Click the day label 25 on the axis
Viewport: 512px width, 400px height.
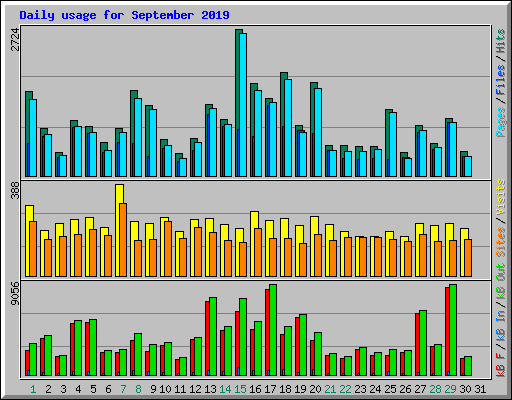pos(390,389)
